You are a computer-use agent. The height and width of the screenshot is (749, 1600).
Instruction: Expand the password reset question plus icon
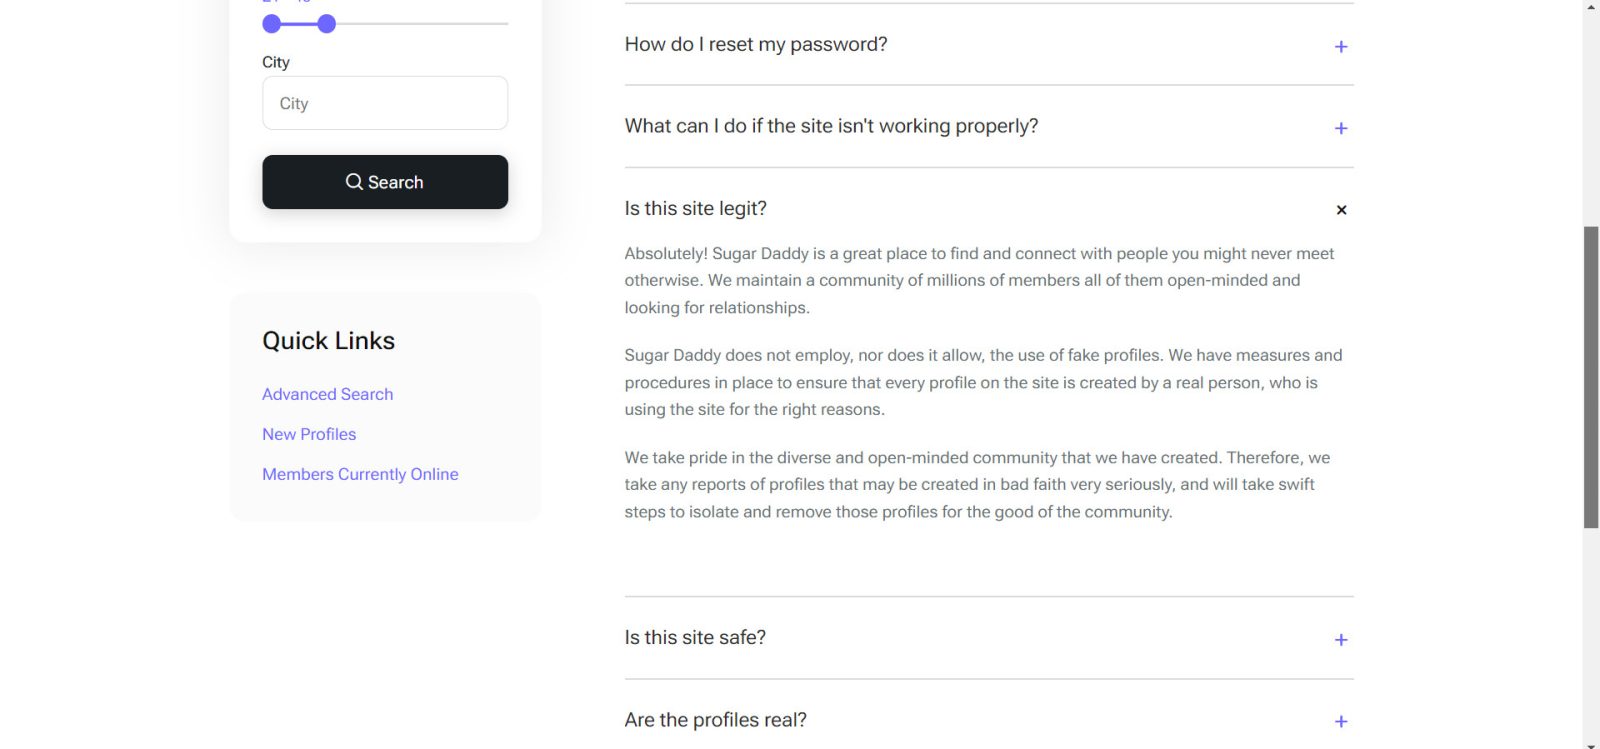(x=1341, y=47)
